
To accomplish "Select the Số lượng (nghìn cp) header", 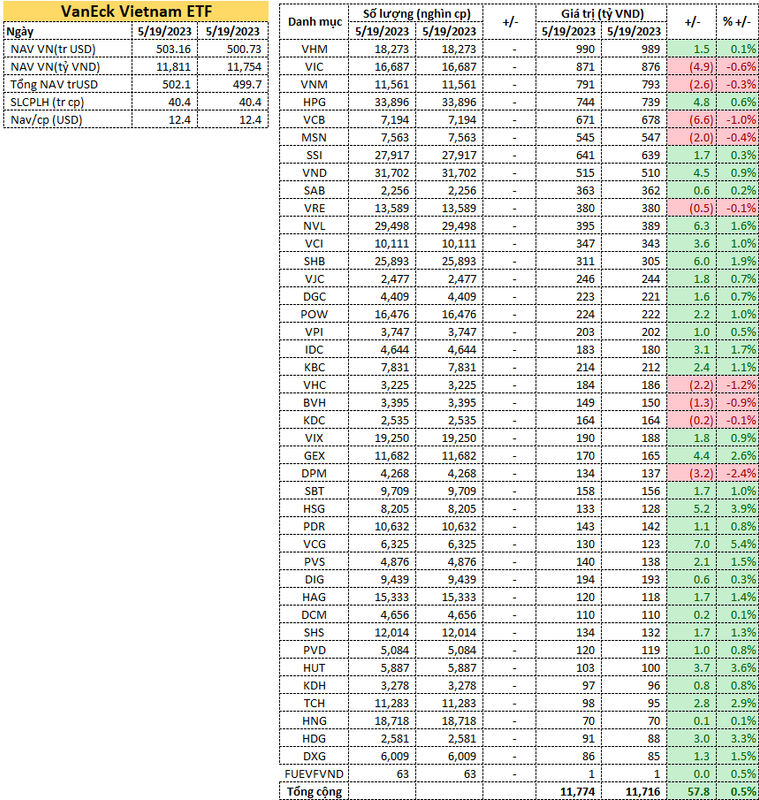I will [x=416, y=14].
